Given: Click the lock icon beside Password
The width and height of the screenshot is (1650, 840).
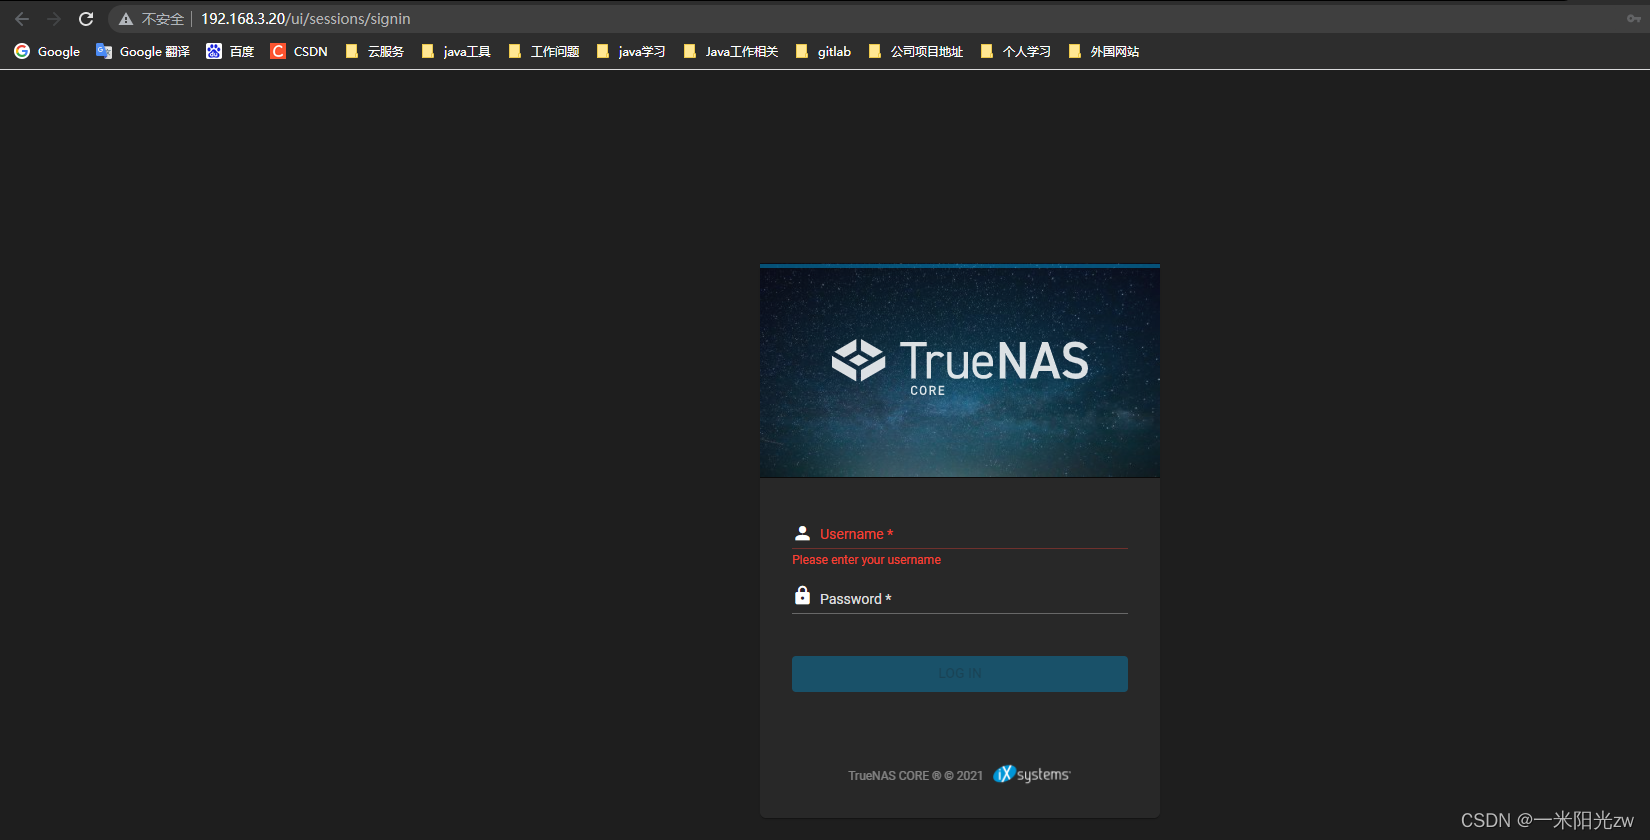Looking at the screenshot, I should (x=802, y=596).
